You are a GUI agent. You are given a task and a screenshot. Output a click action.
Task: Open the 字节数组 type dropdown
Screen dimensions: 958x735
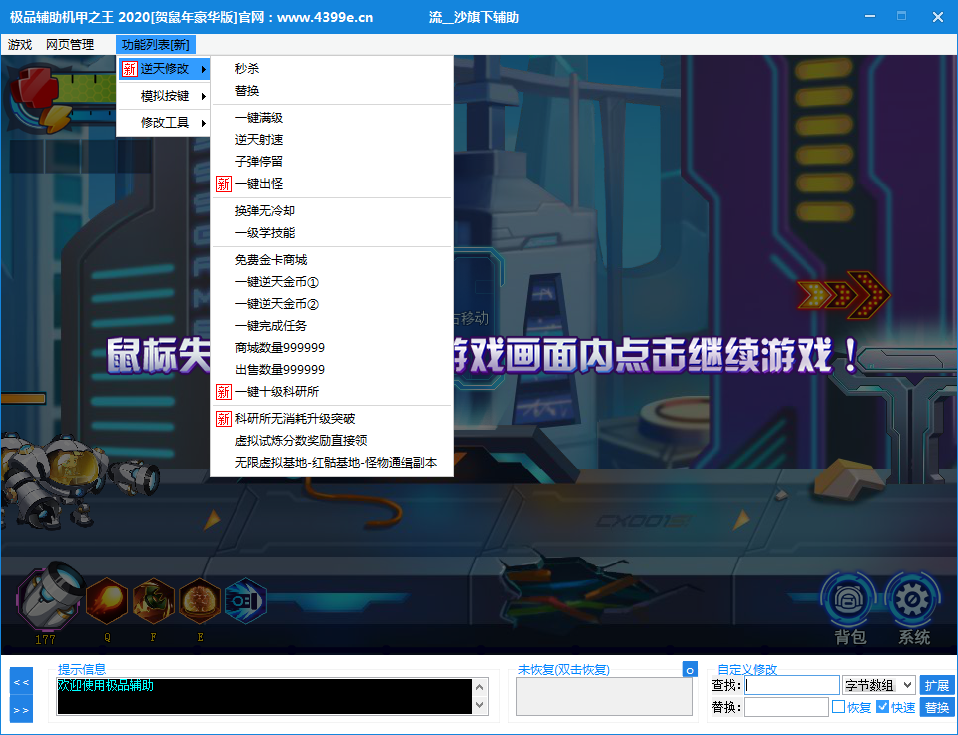879,686
